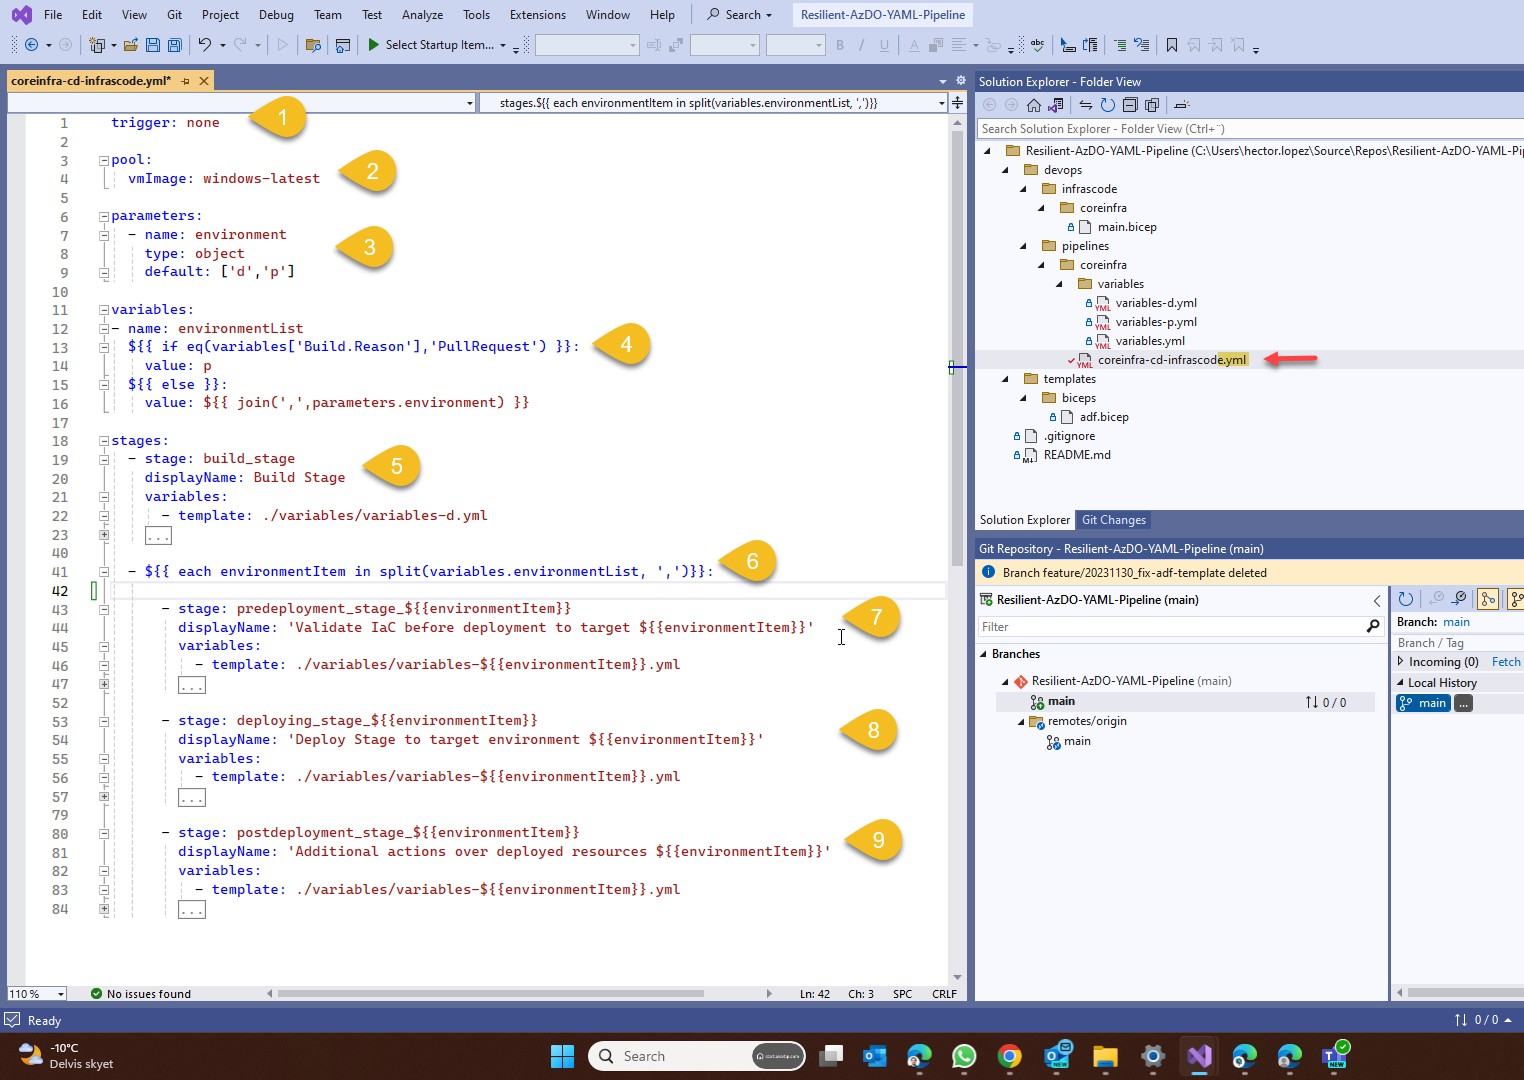Image resolution: width=1524 pixels, height=1080 pixels.
Task: Collapse the templates folder in tree
Action: coord(1006,379)
